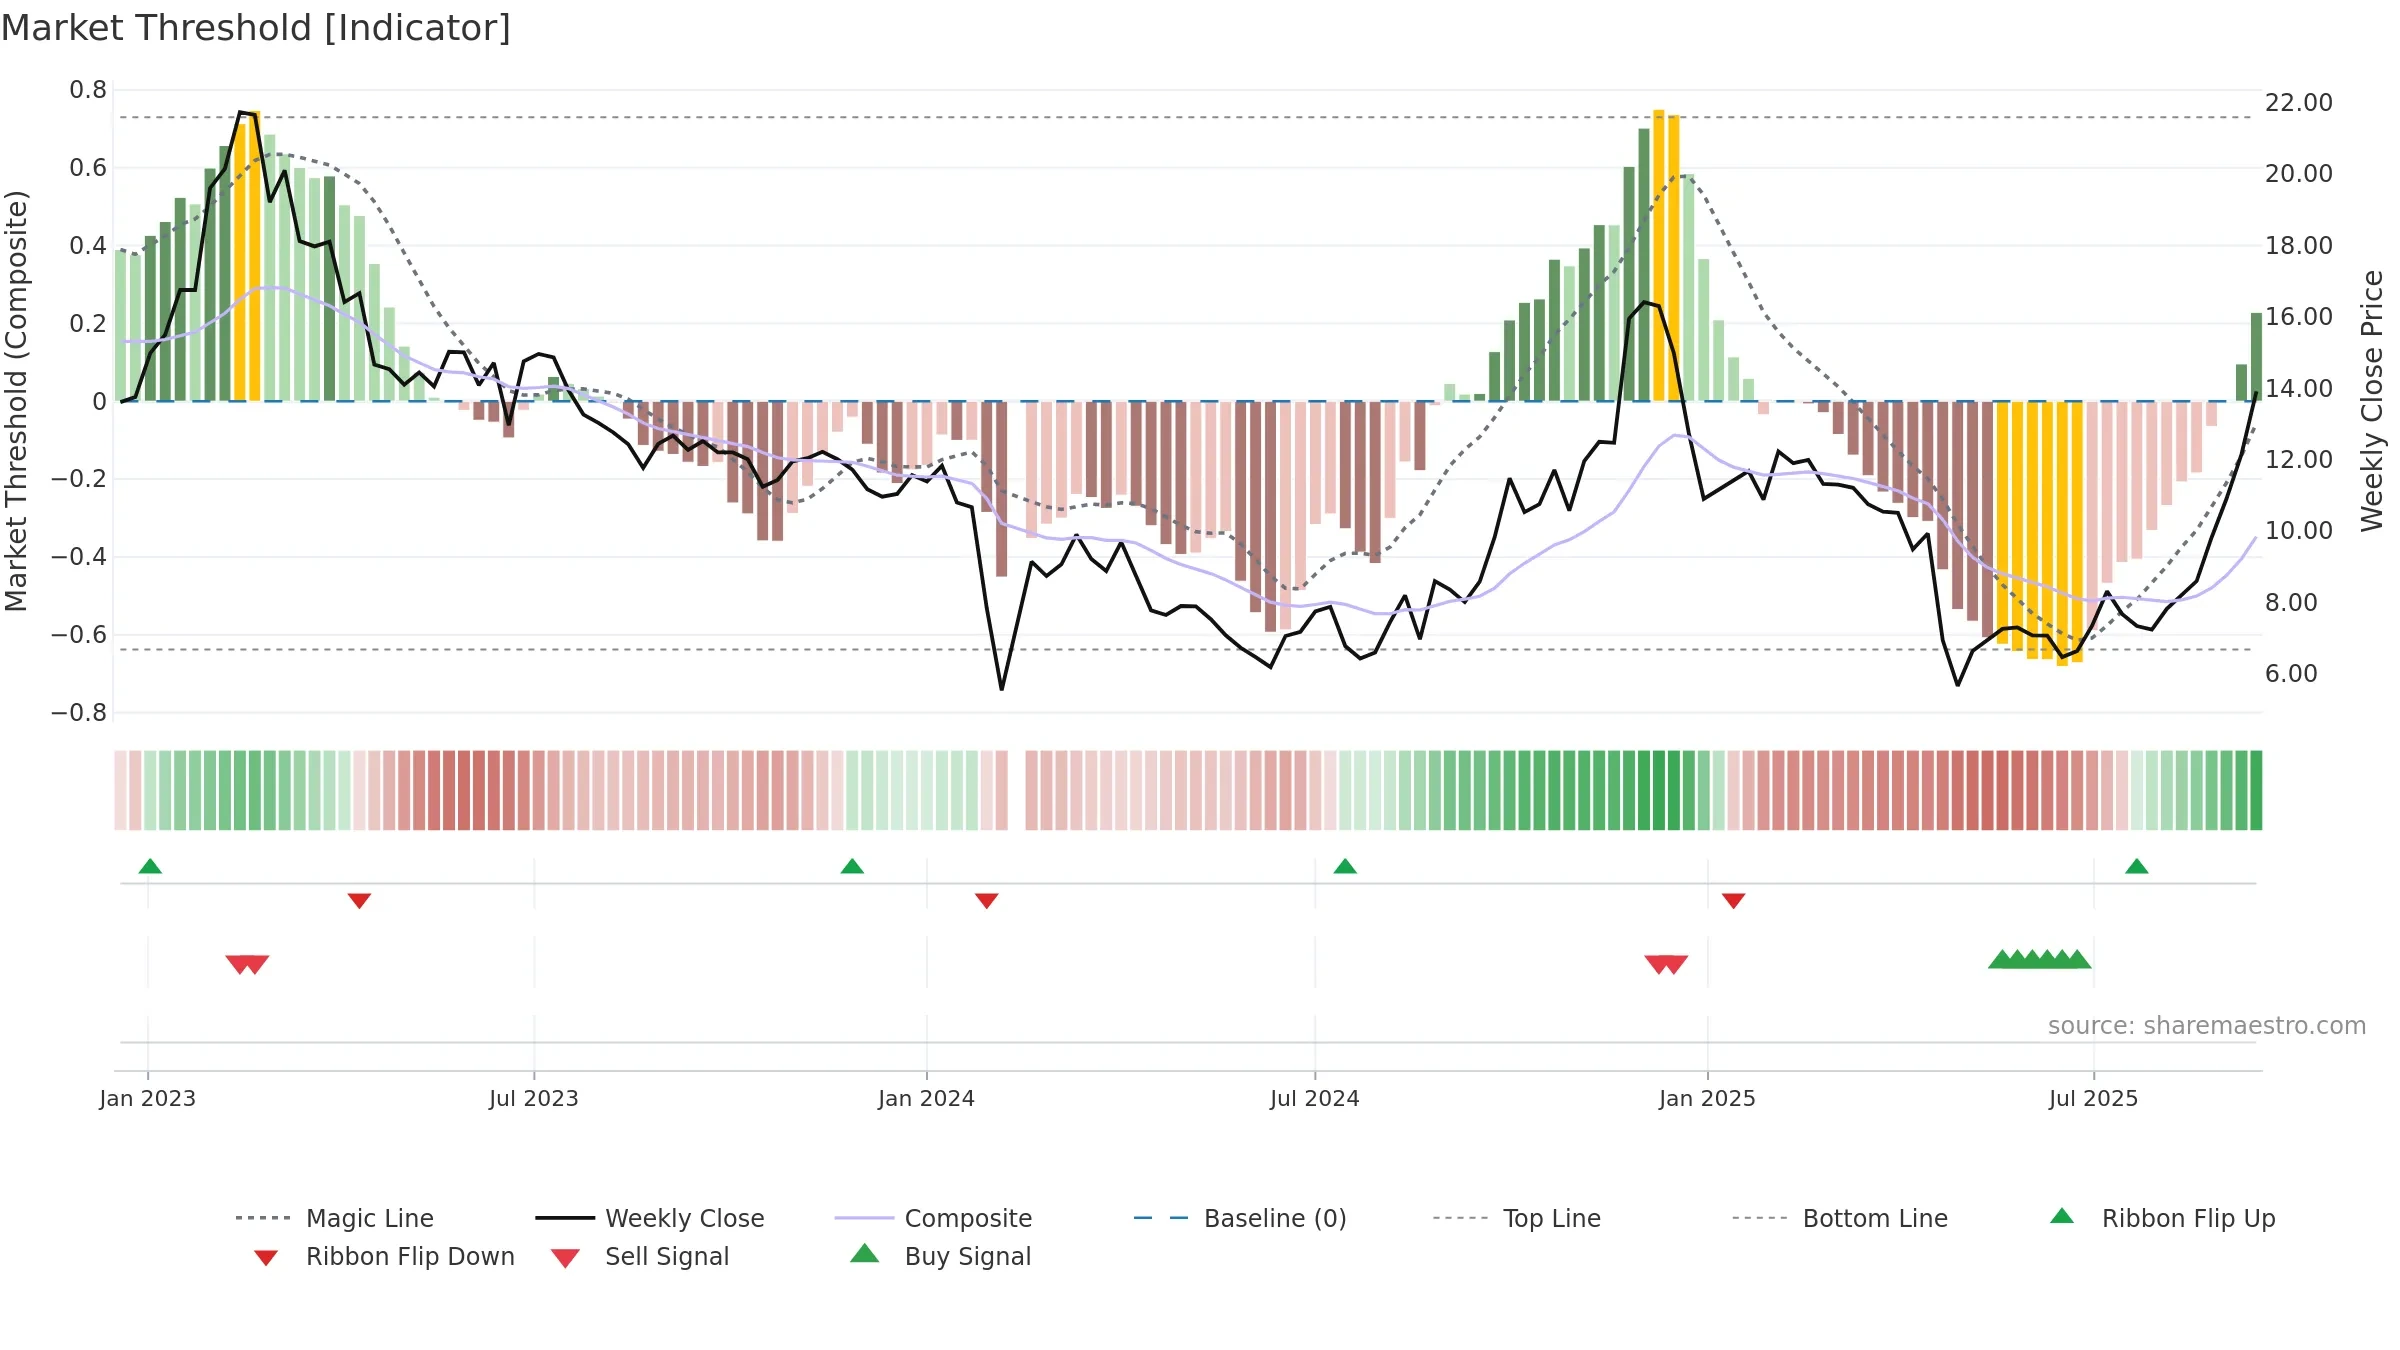The image size is (2400, 1350).
Task: Toggle the Top Line legend entry
Action: pos(1516,1218)
